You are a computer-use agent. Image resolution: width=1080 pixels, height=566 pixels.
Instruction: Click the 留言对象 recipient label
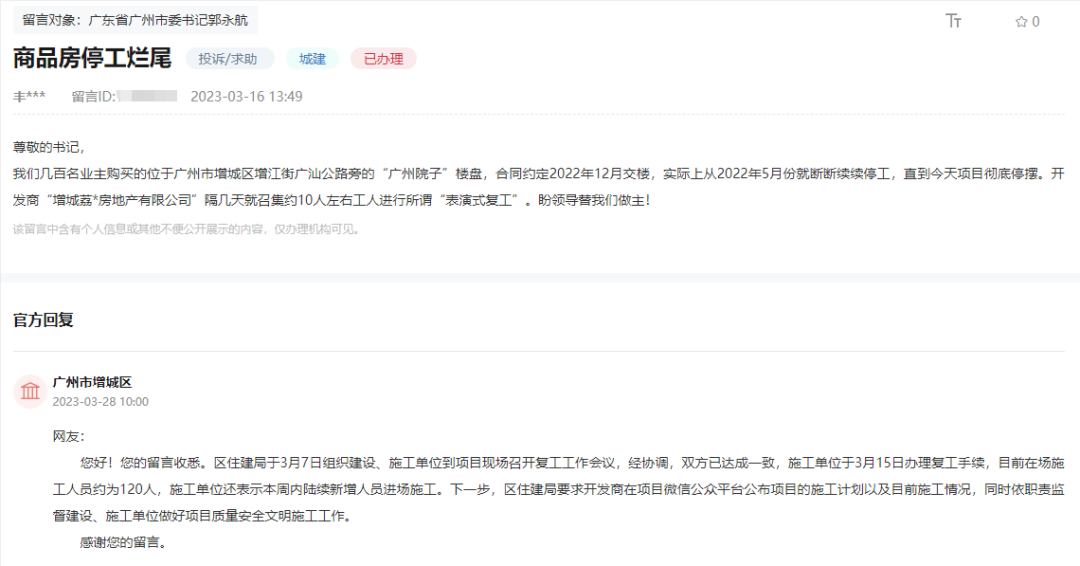coord(135,20)
